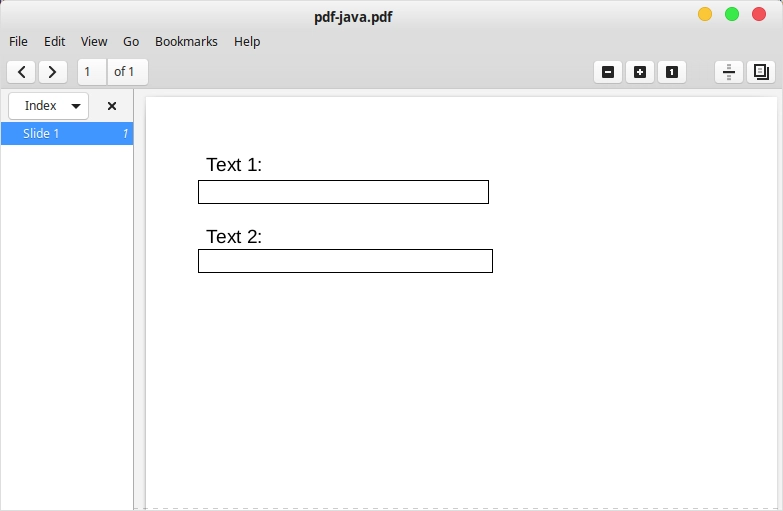Open the File menu

point(19,42)
